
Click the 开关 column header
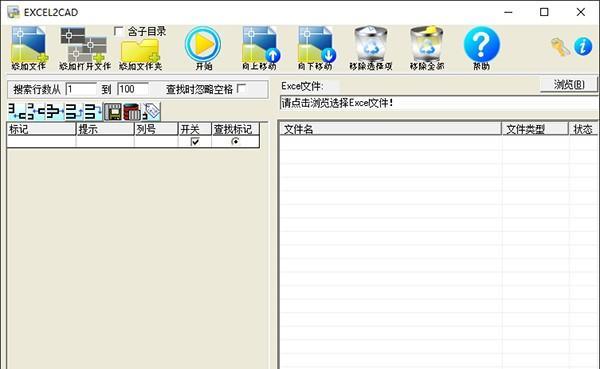click(x=195, y=129)
